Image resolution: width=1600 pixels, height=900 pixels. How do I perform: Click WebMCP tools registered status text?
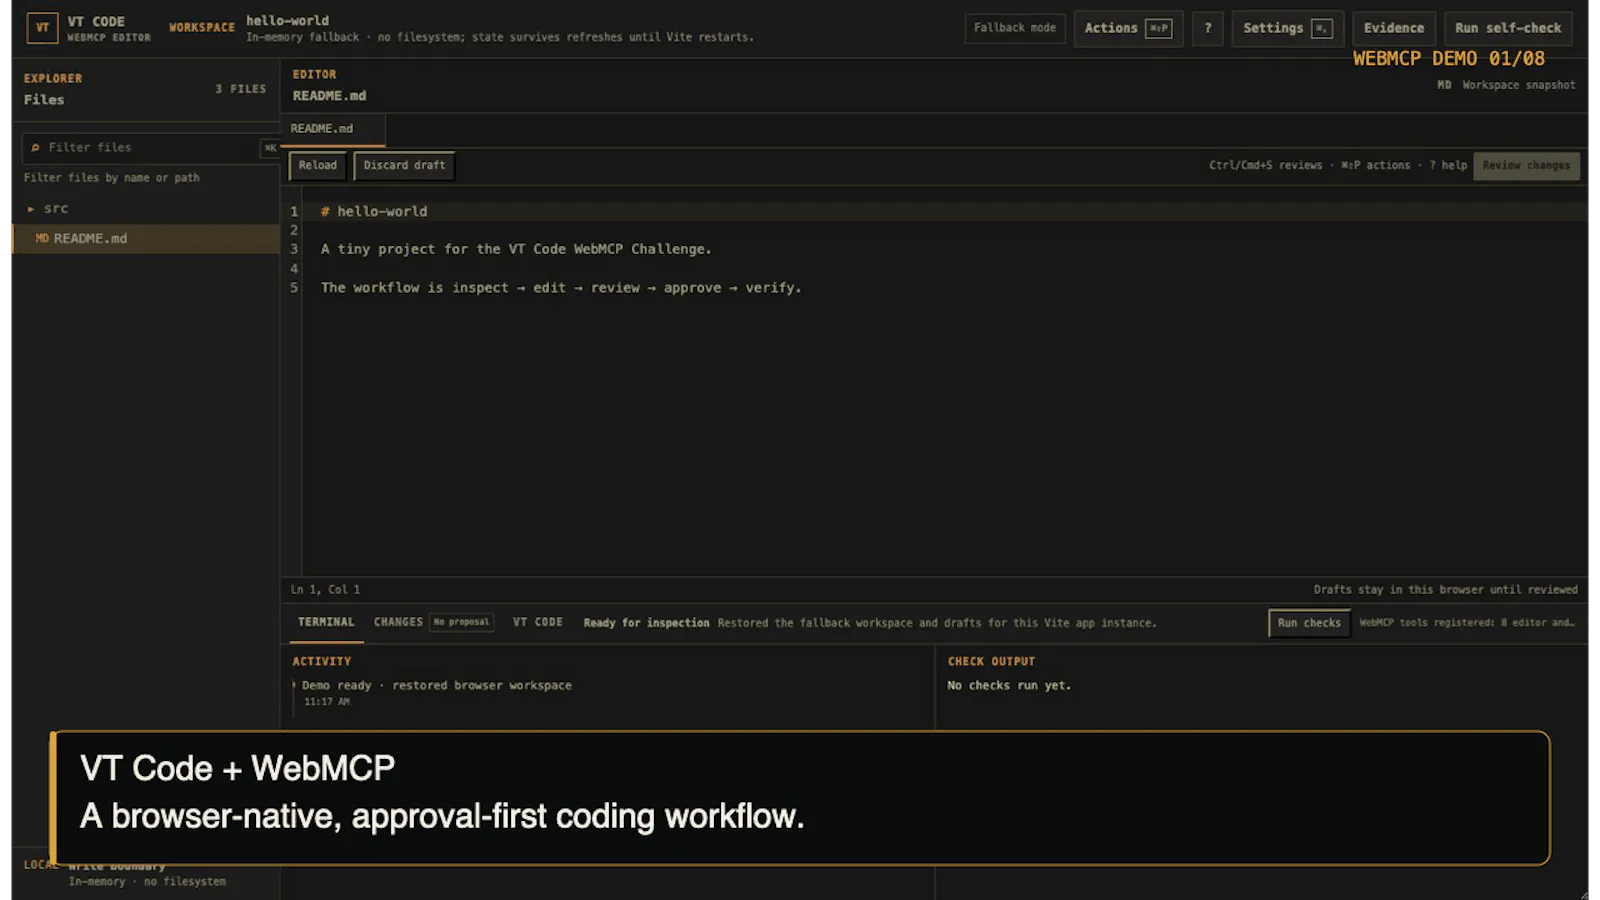1467,623
